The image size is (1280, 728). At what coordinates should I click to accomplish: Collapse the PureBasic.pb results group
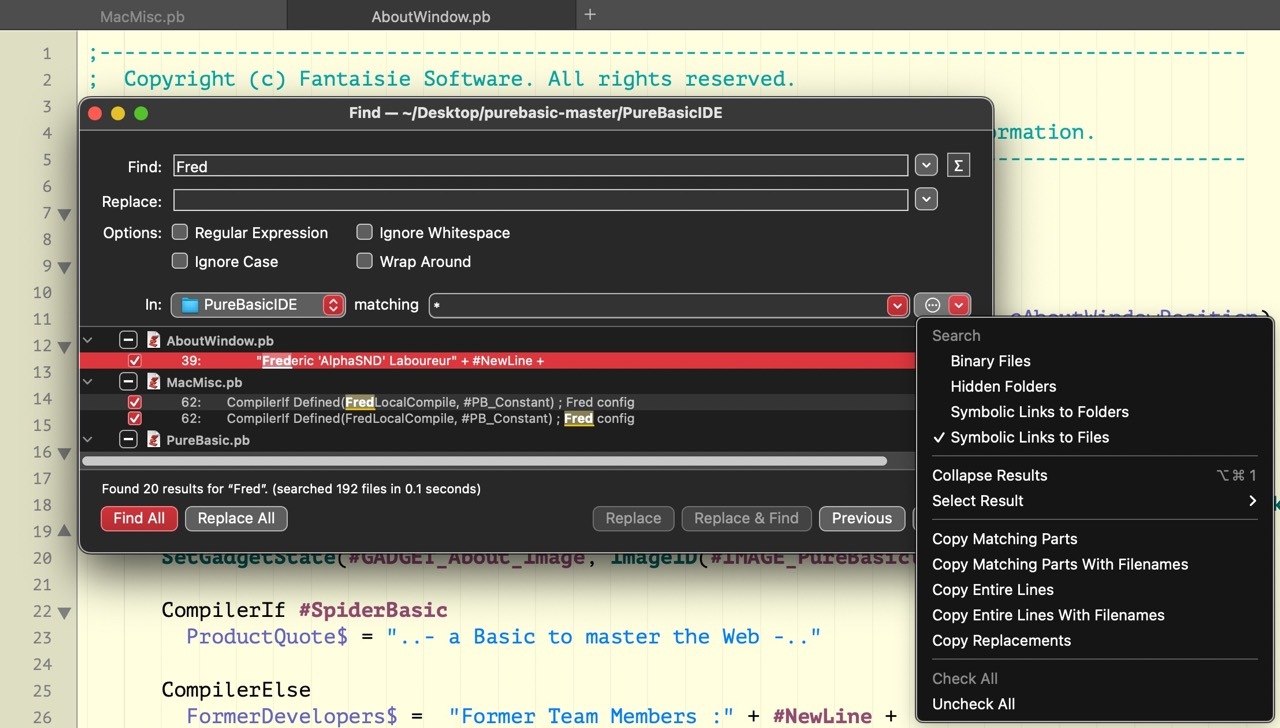click(89, 440)
